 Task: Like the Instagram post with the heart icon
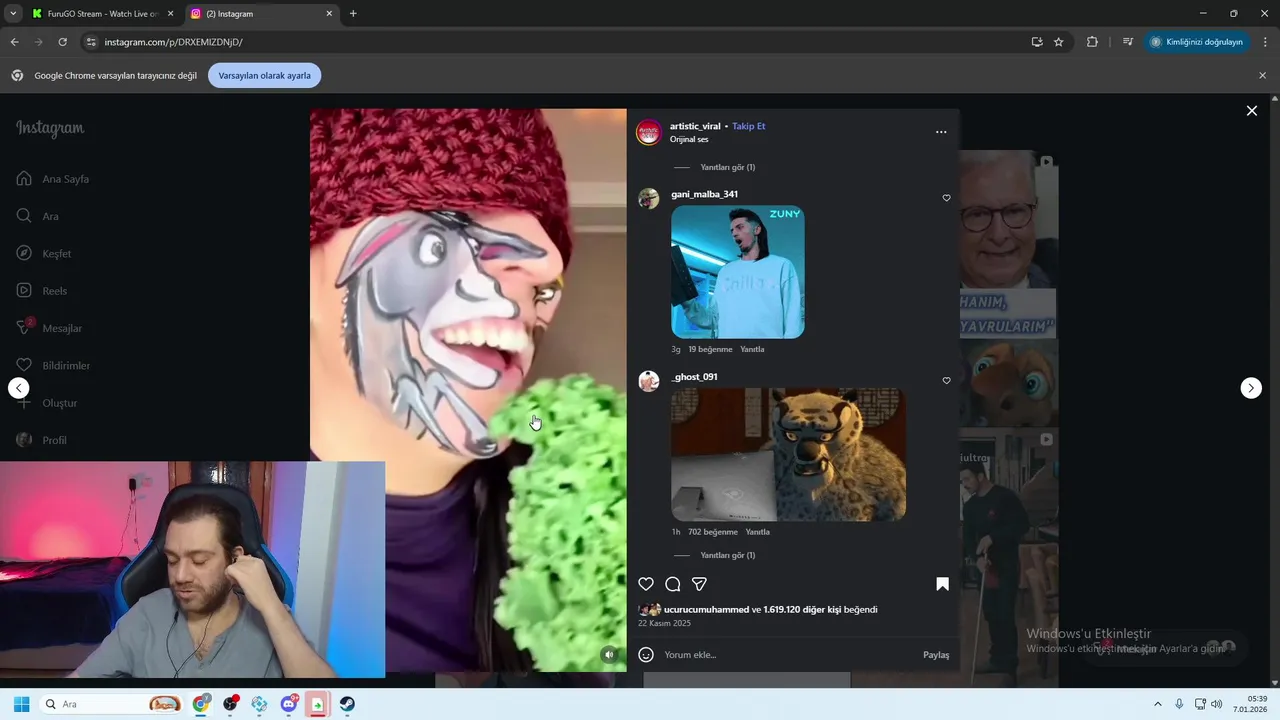pos(646,584)
